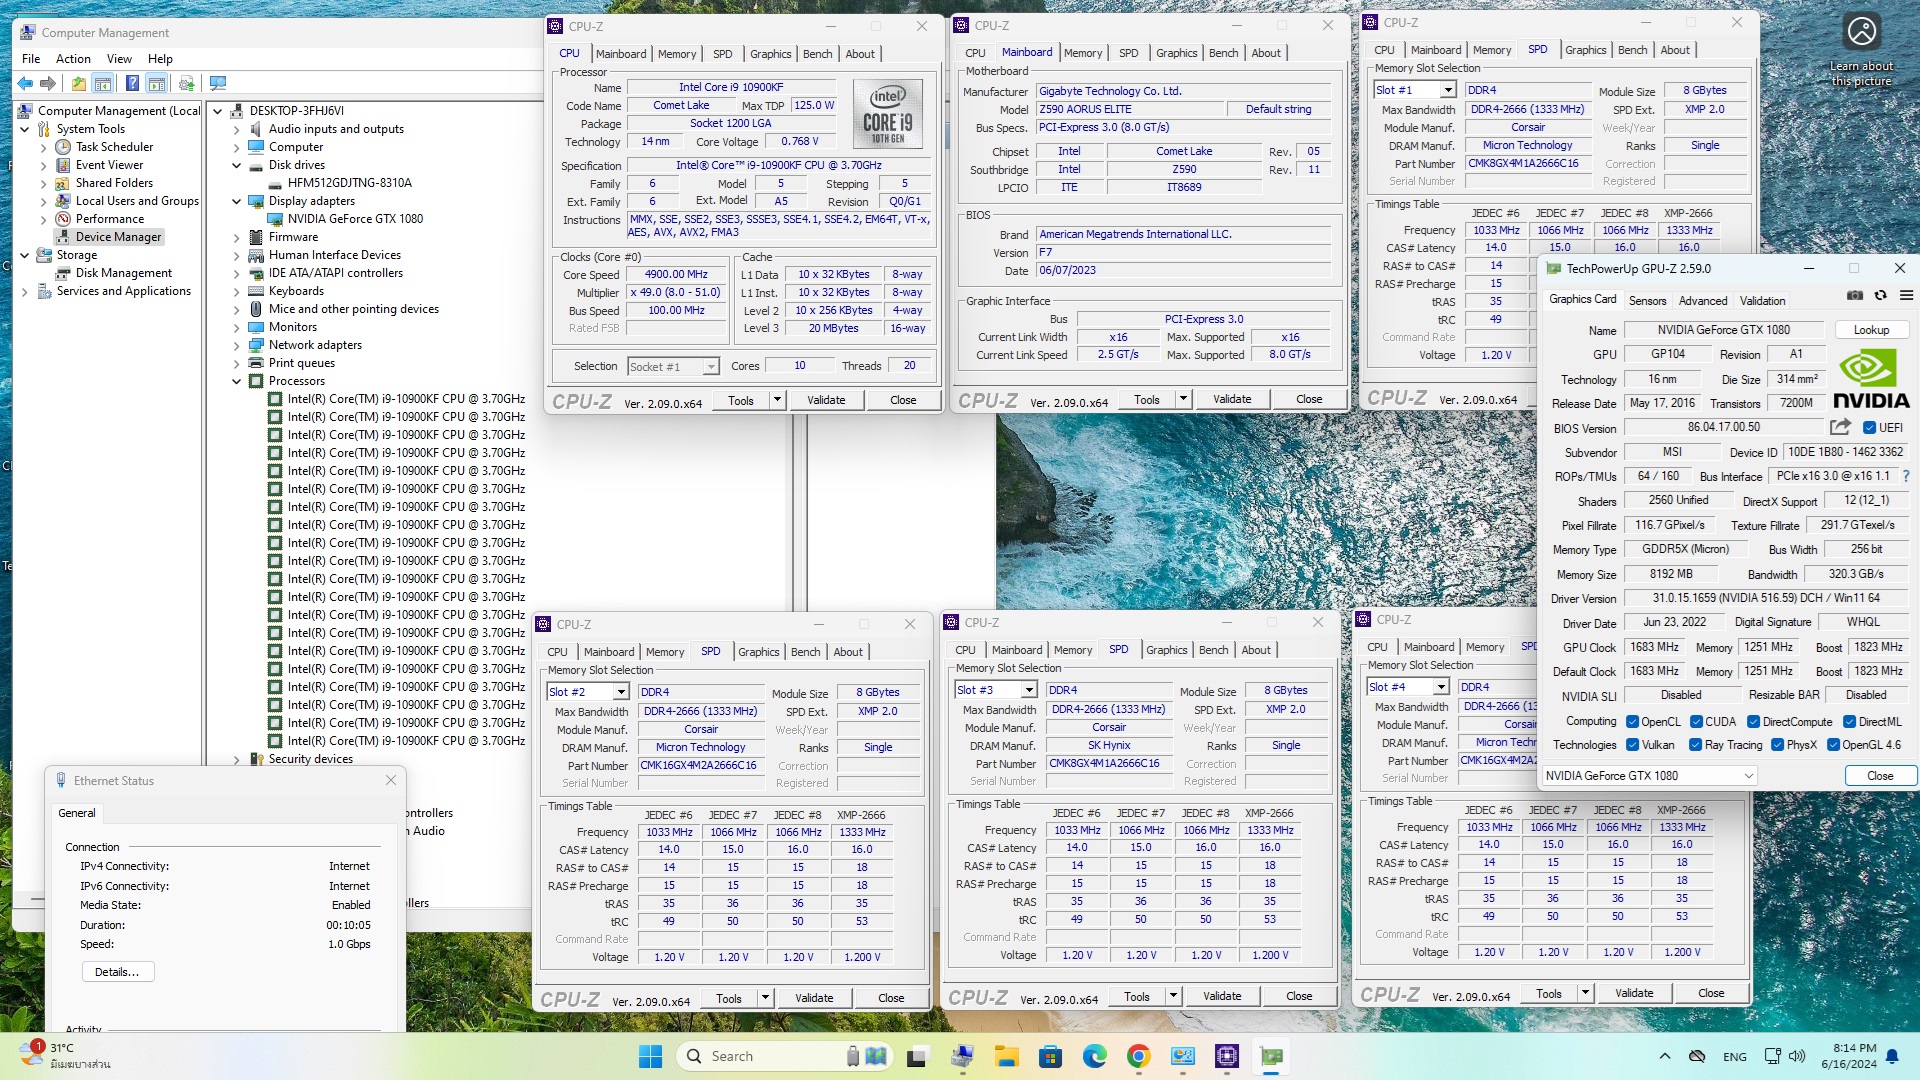Toggle the DirectML checkbox in GPU-Z
The image size is (1920, 1080).
[1849, 722]
